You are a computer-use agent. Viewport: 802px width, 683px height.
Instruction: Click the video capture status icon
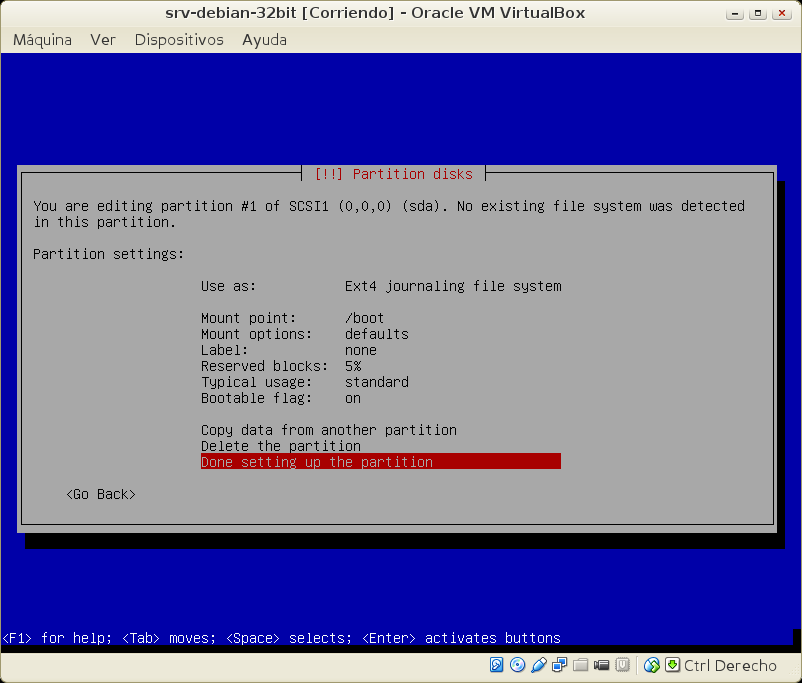click(602, 665)
